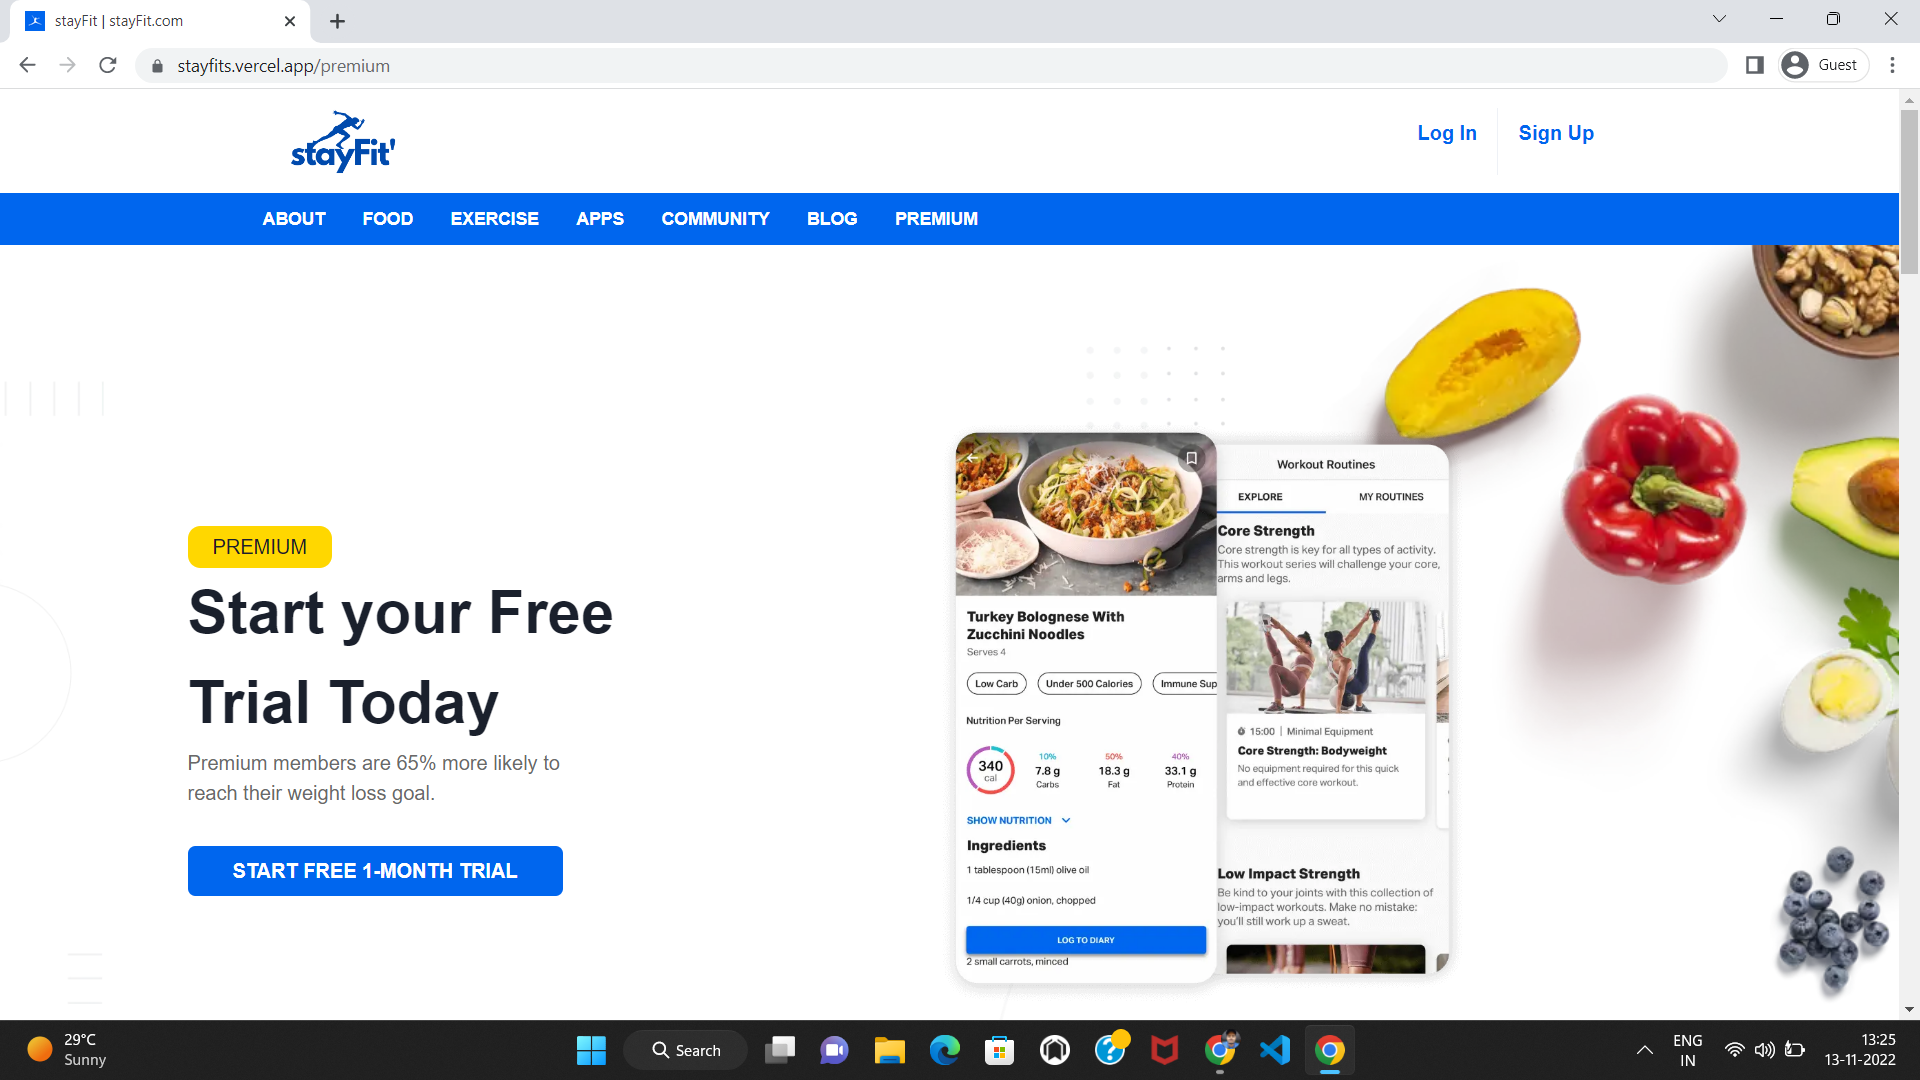The height and width of the screenshot is (1080, 1920).
Task: Click the START FREE 1-MONTH TRIAL button
Action: tap(375, 871)
